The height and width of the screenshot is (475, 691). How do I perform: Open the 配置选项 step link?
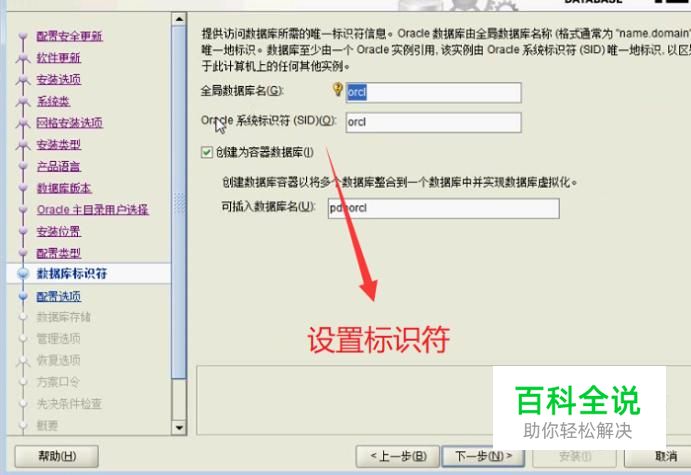click(x=59, y=296)
